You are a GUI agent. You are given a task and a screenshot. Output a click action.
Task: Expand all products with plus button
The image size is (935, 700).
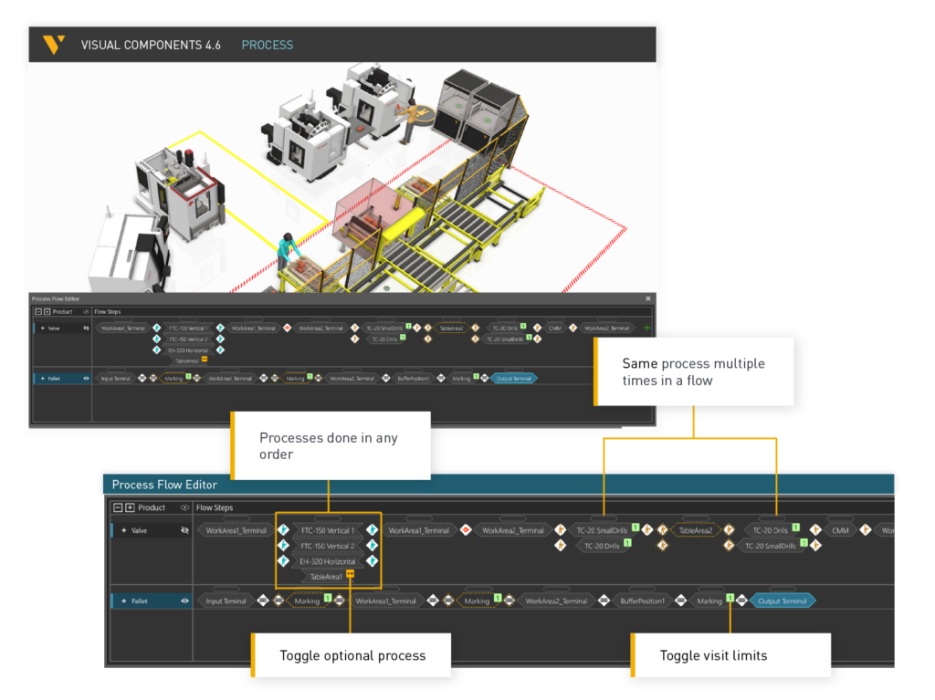coord(129,508)
